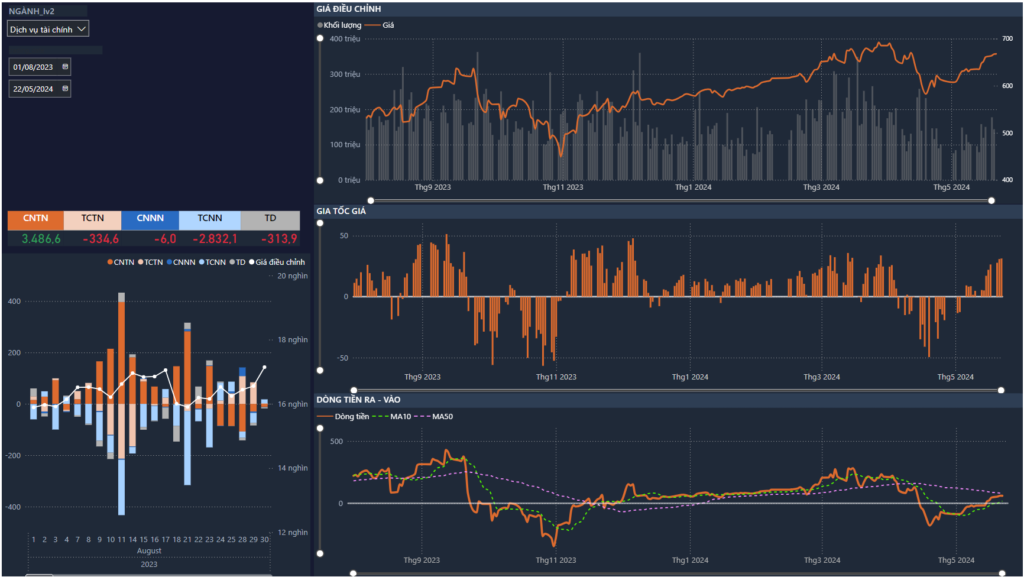
Task: Click the bar chart's bottom horizontal scrollbar
Action: (40, 574)
